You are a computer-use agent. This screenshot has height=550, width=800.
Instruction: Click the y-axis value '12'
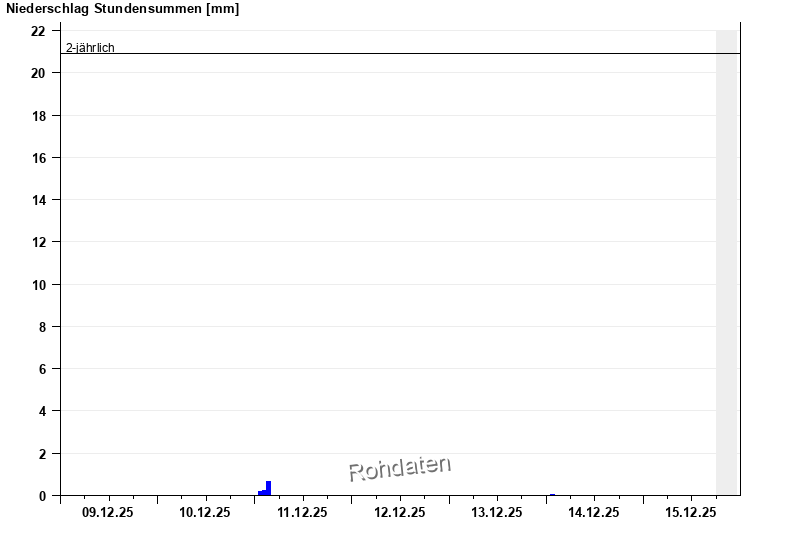(38, 242)
